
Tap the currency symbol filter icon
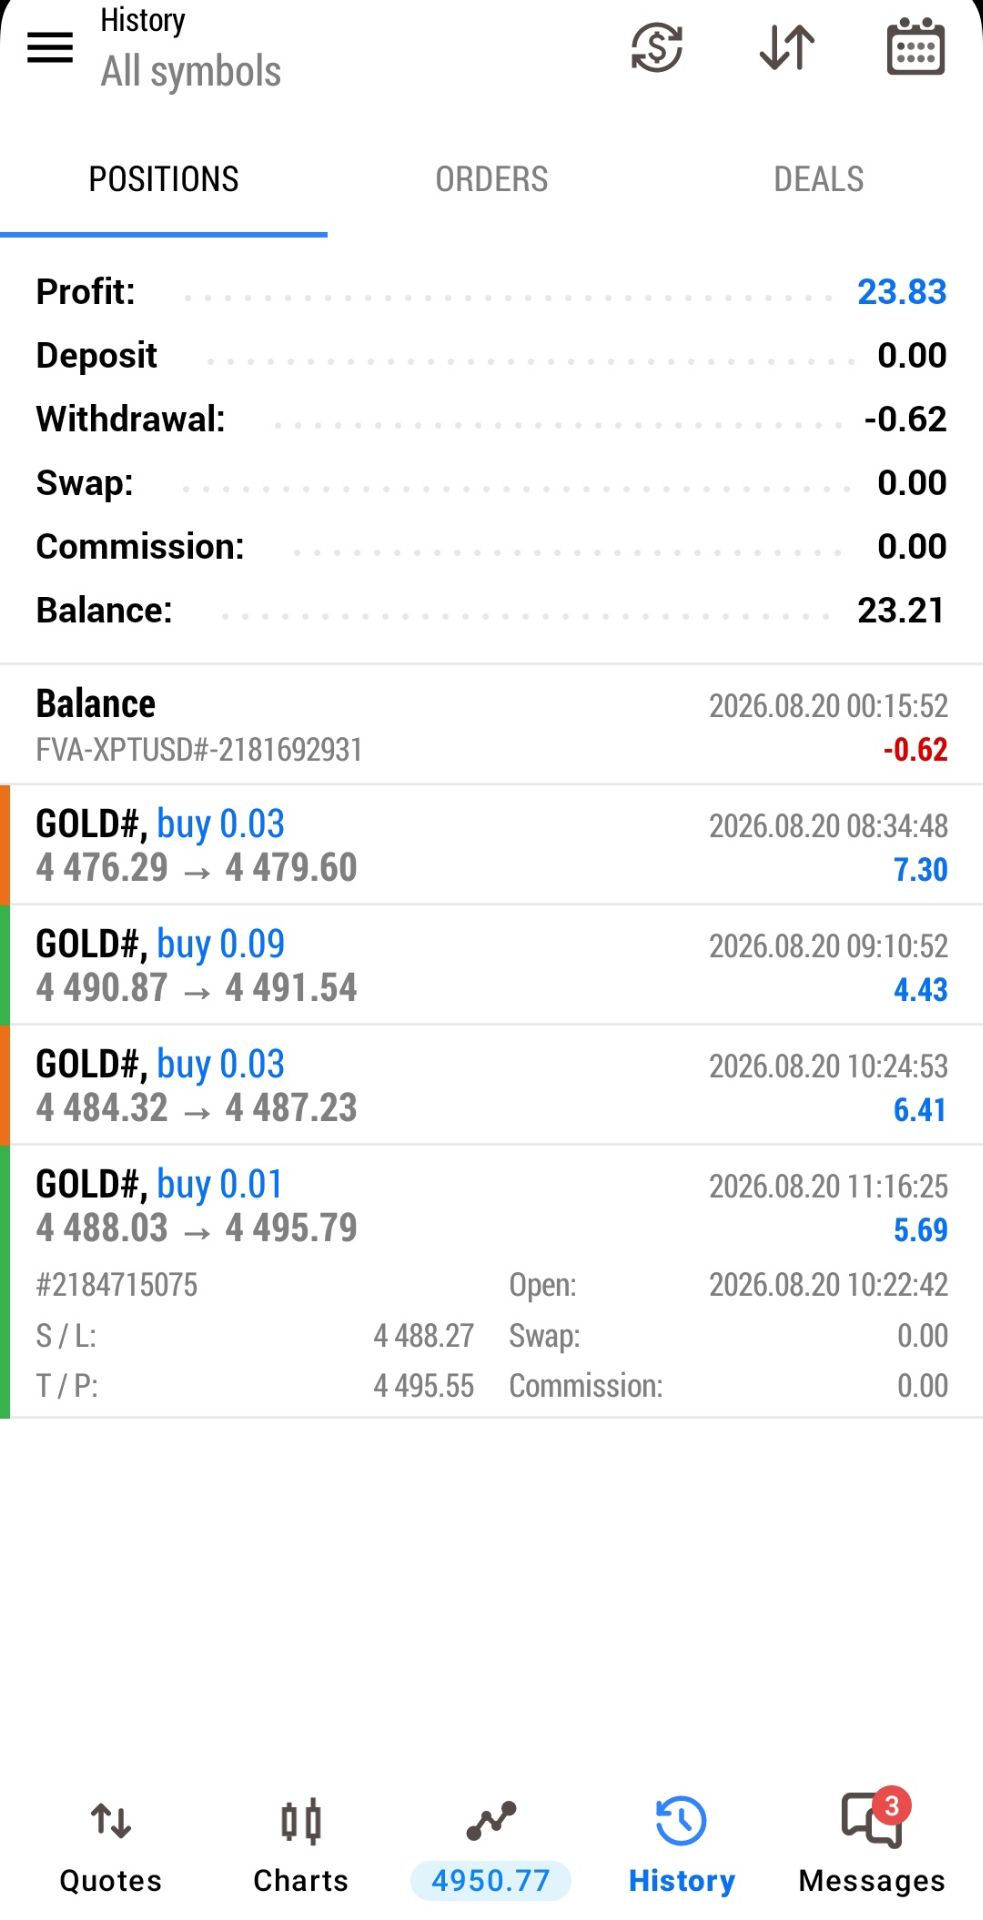[x=657, y=47]
